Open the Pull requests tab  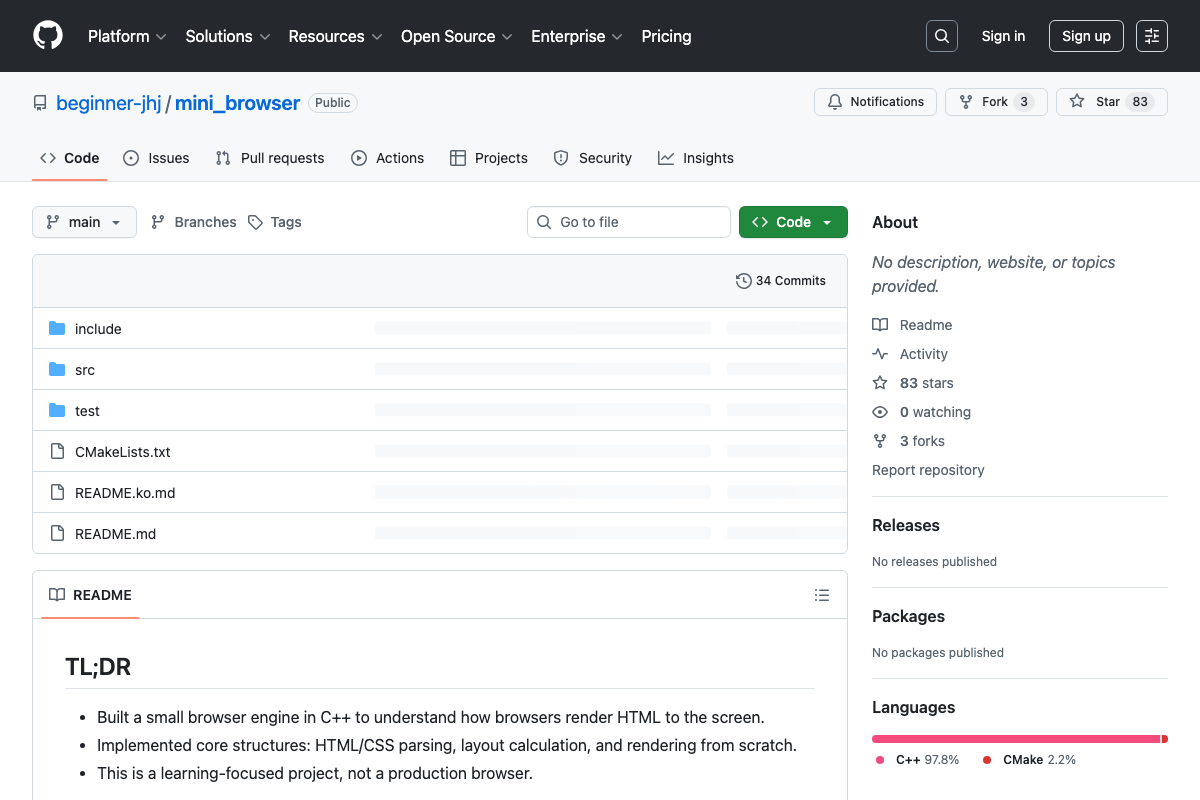pos(270,158)
